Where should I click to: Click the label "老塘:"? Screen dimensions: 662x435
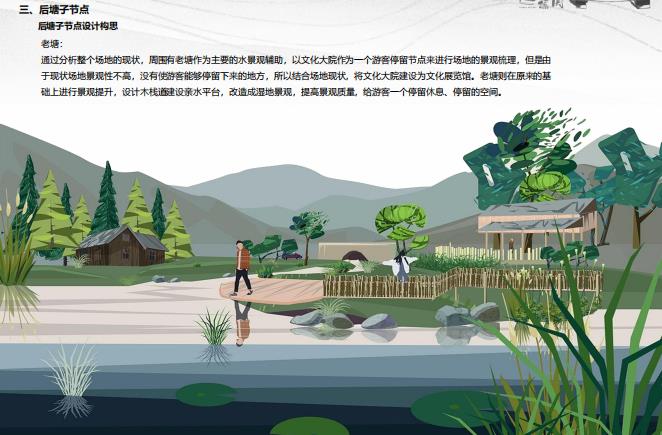click(x=52, y=44)
